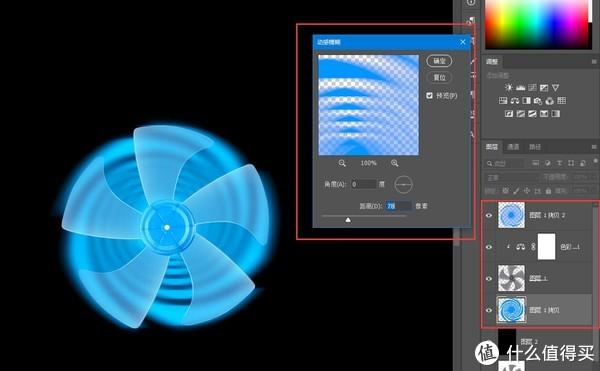This screenshot has width=600, height=371.
Task: Add a Curves adjustment layer
Action: [x=532, y=88]
